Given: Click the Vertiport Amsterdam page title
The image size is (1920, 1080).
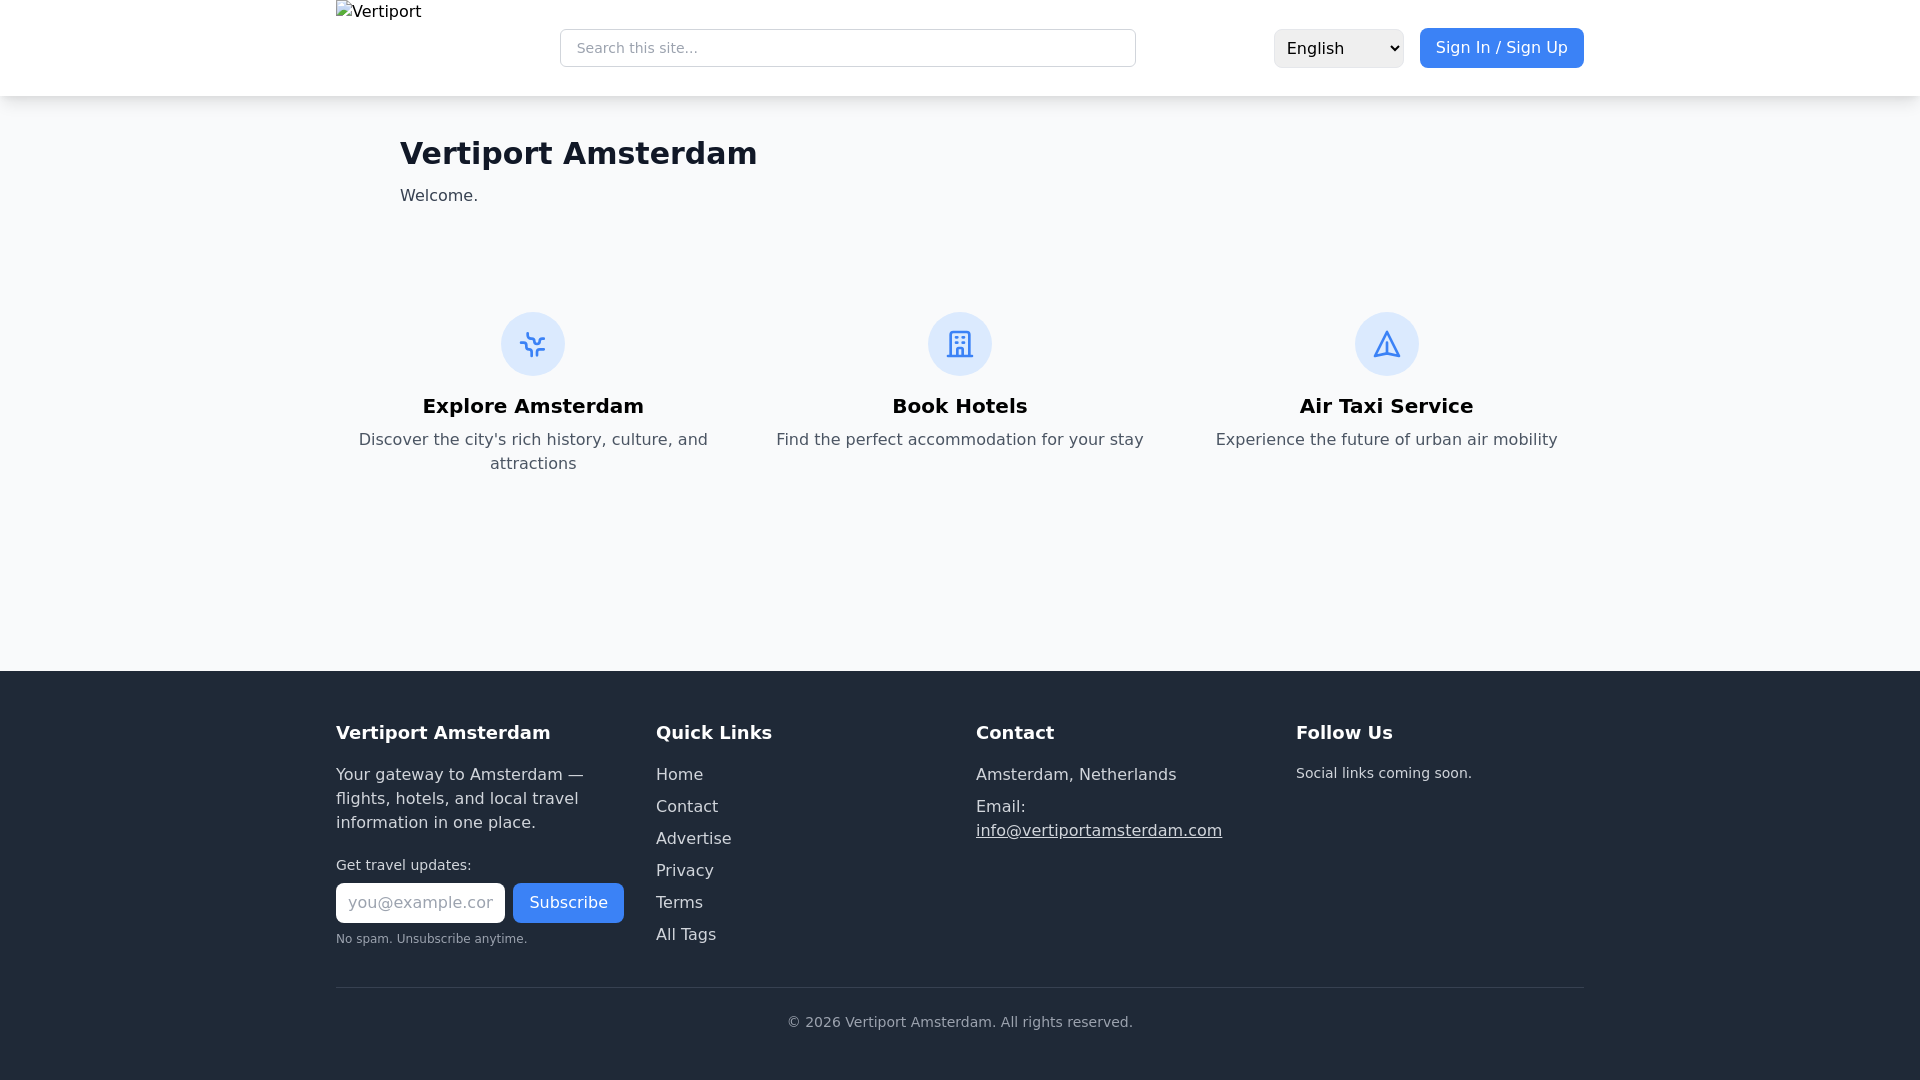Looking at the screenshot, I should pyautogui.click(x=579, y=154).
